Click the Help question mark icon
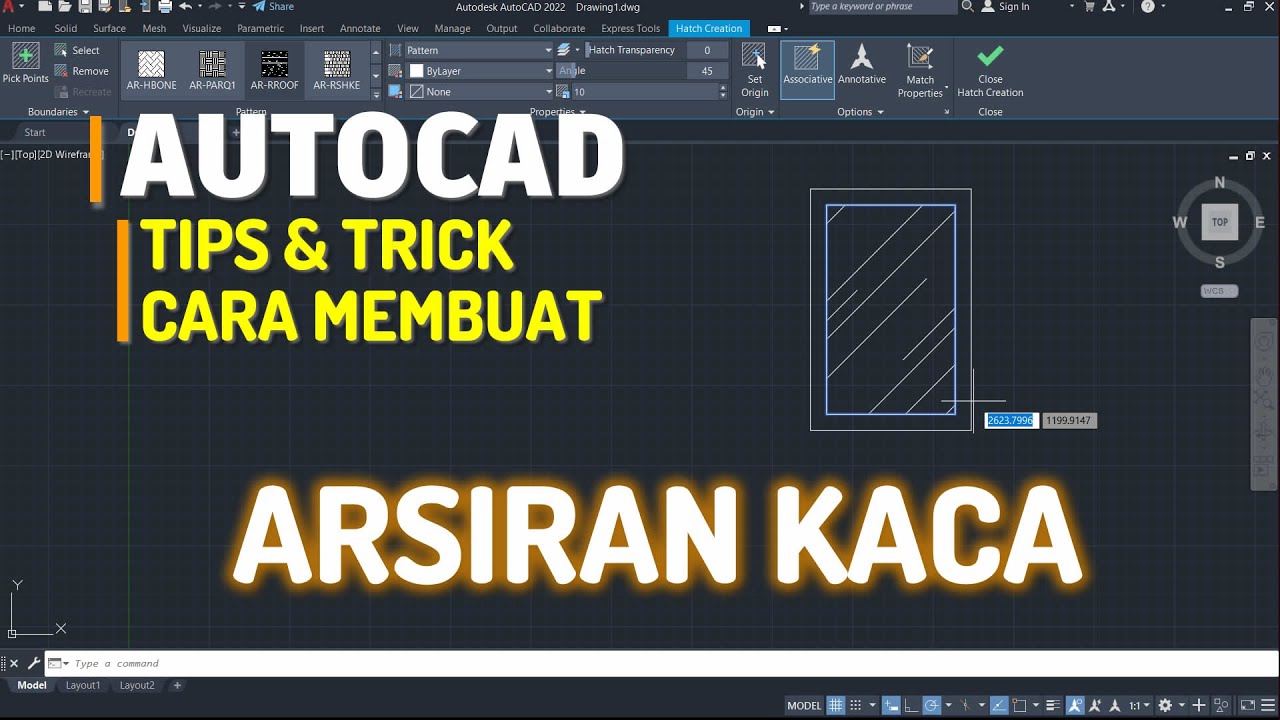The height and width of the screenshot is (720, 1280). [x=1147, y=6]
